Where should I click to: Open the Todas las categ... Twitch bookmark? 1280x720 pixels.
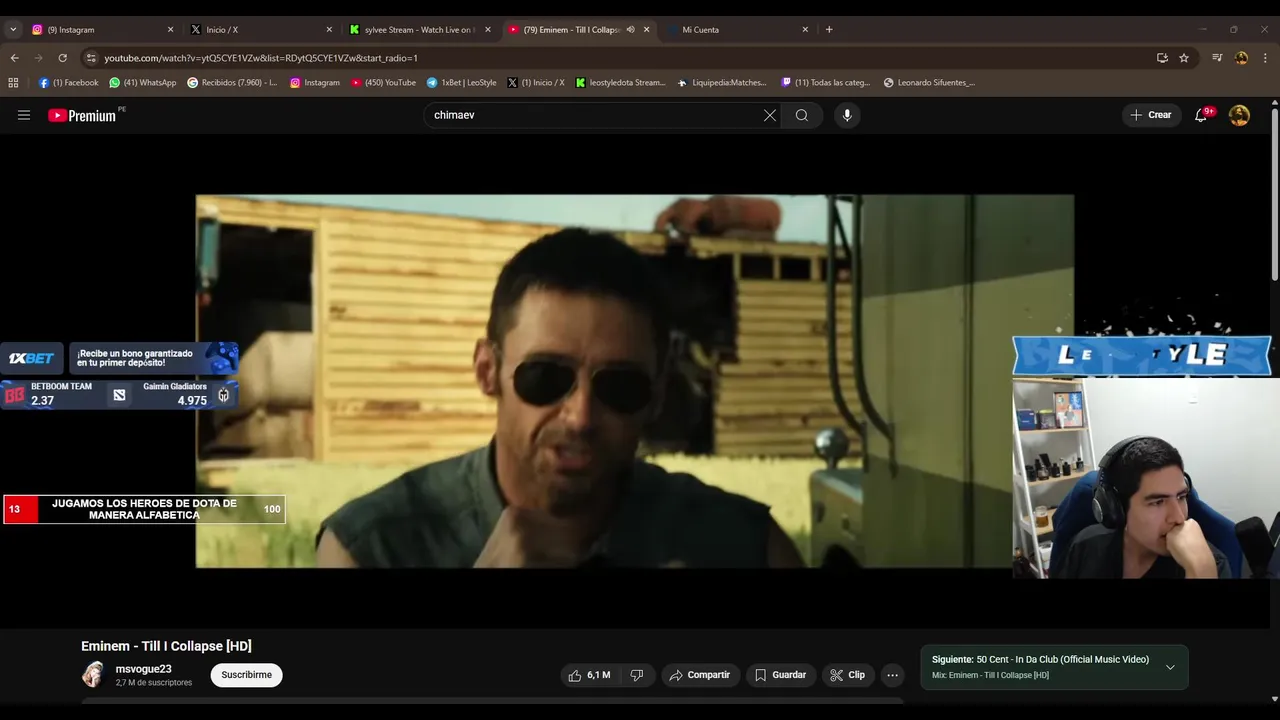coord(826,83)
